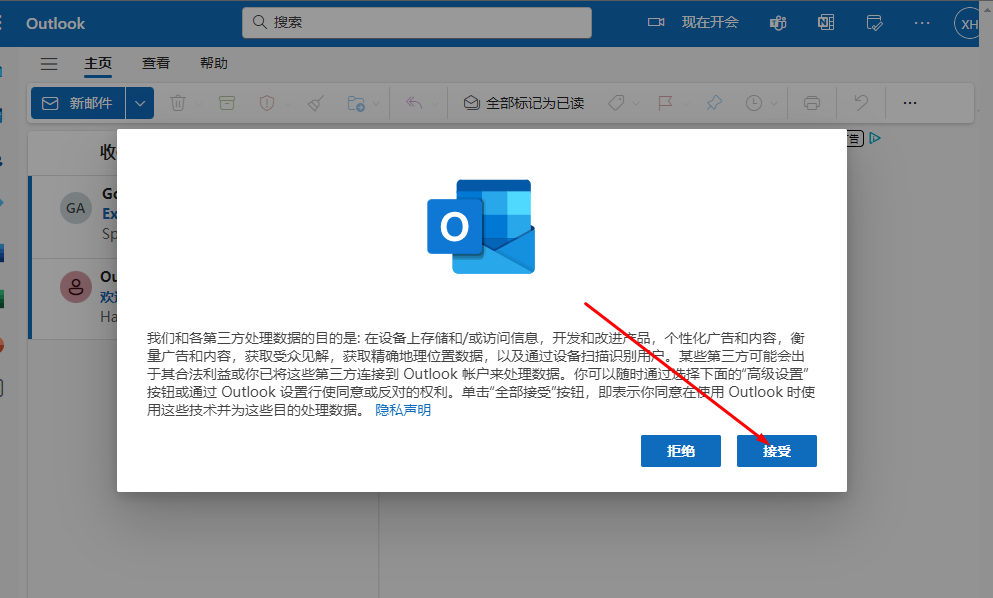Expand the 新邮件 dropdown arrow

pyautogui.click(x=140, y=103)
